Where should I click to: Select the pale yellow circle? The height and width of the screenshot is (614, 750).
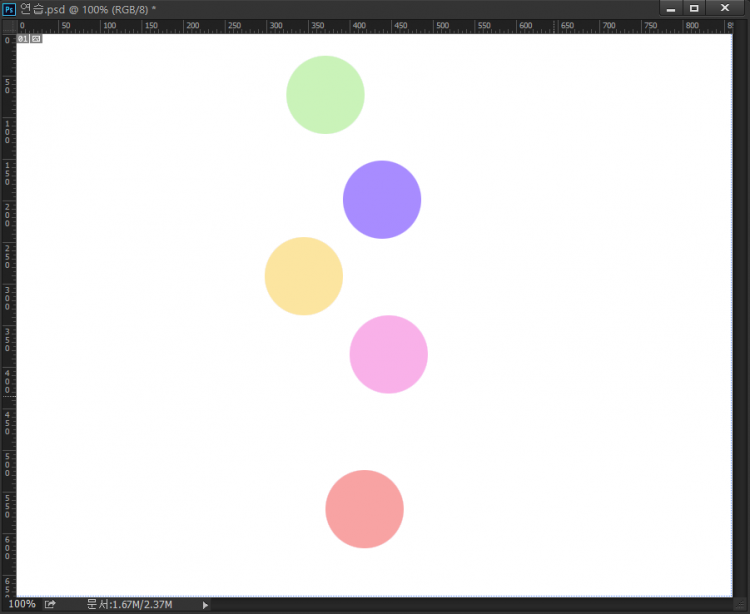tap(304, 276)
